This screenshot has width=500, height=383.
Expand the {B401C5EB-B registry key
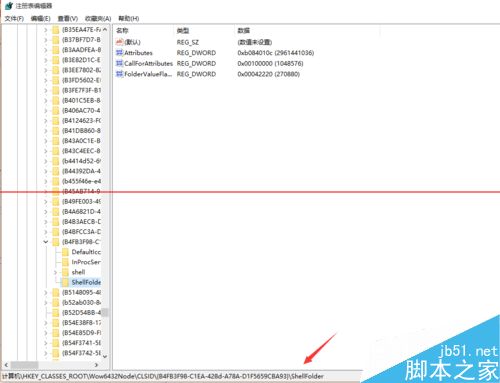[46, 100]
